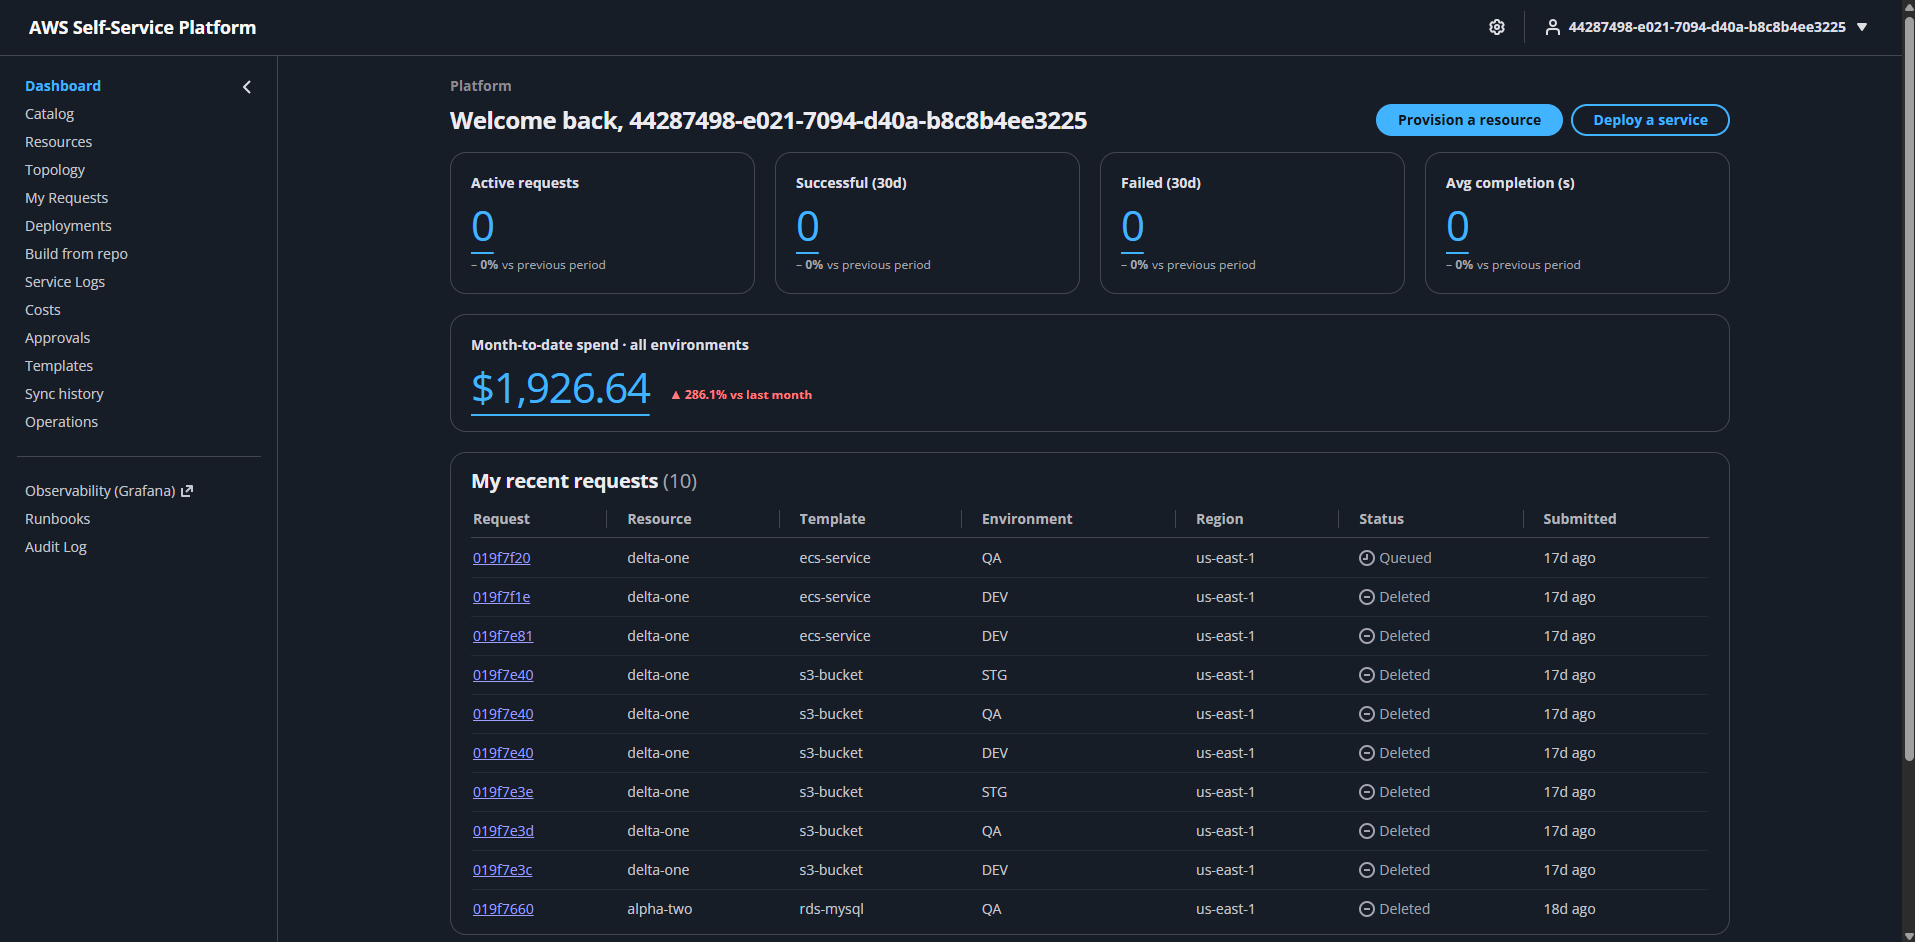Viewport: 1915px width, 942px height.
Task: Open request 019f7f20
Action: [x=502, y=558]
